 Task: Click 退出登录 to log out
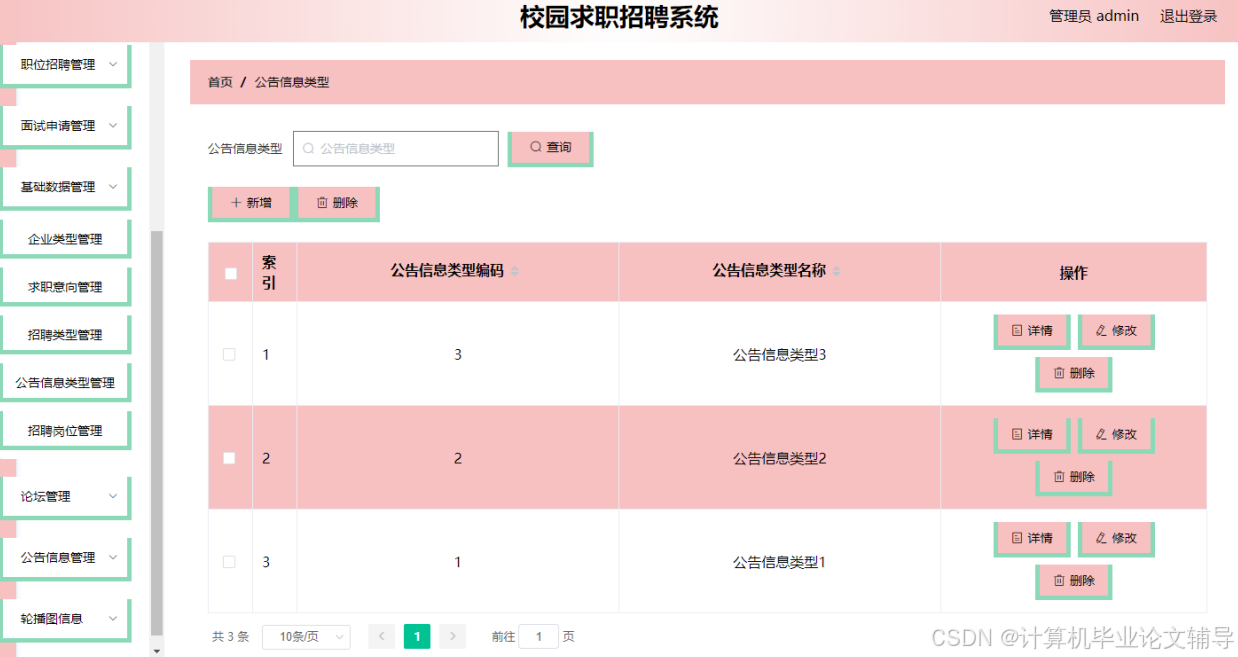1188,16
